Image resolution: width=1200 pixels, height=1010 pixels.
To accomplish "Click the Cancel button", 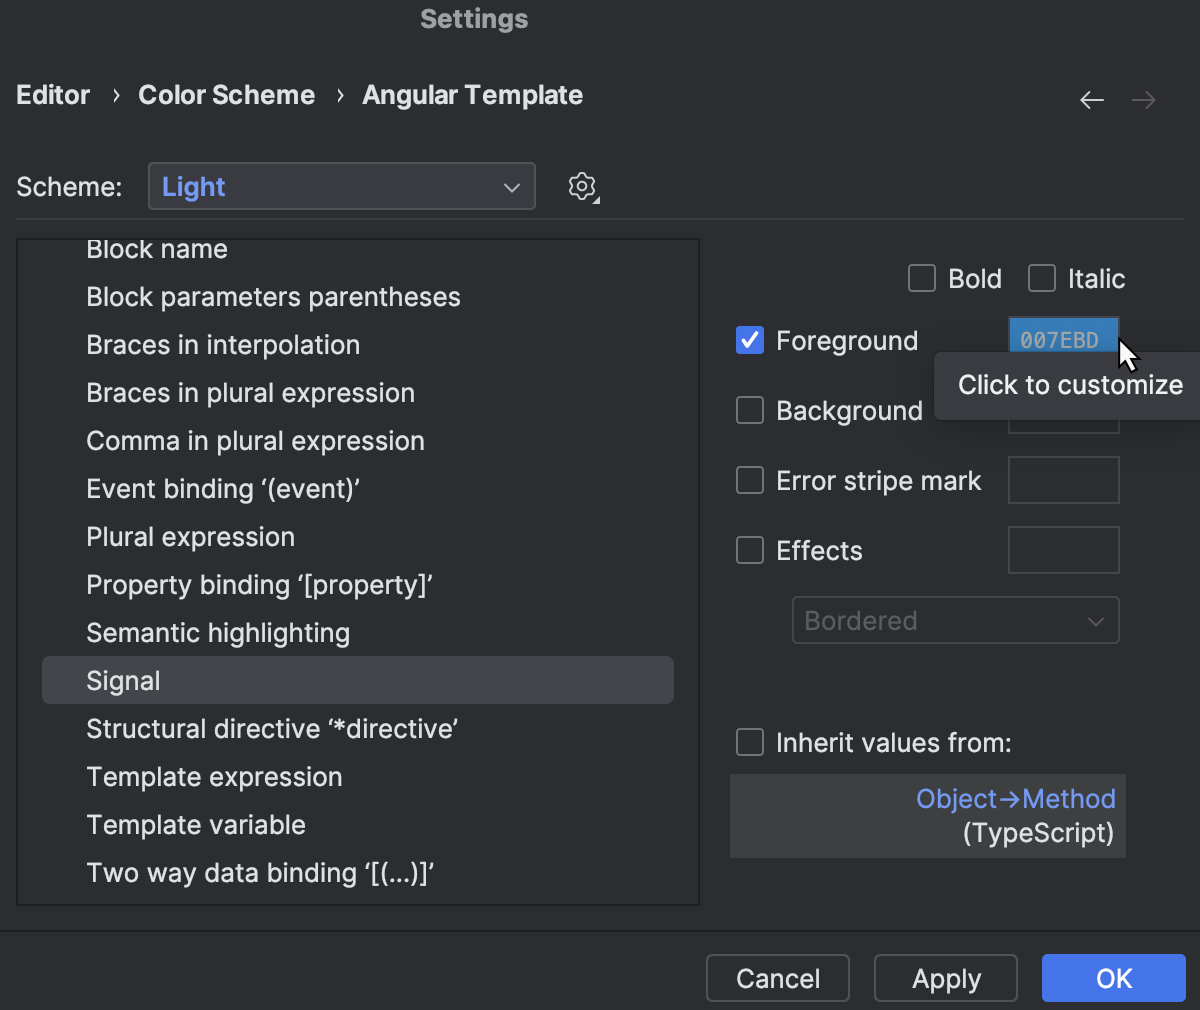I will coord(777,978).
